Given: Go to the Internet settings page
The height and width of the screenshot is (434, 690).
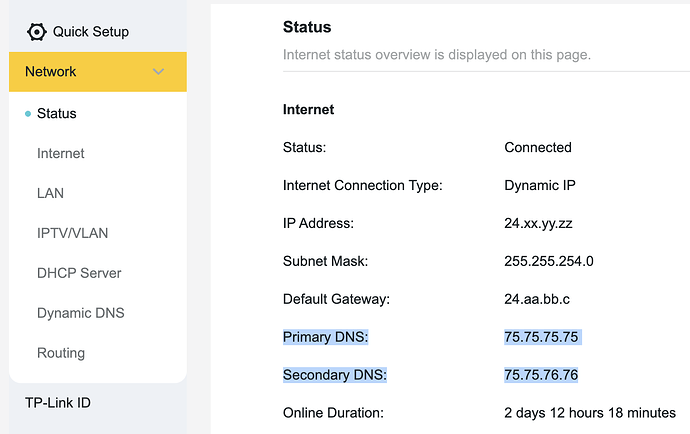Looking at the screenshot, I should 60,154.
